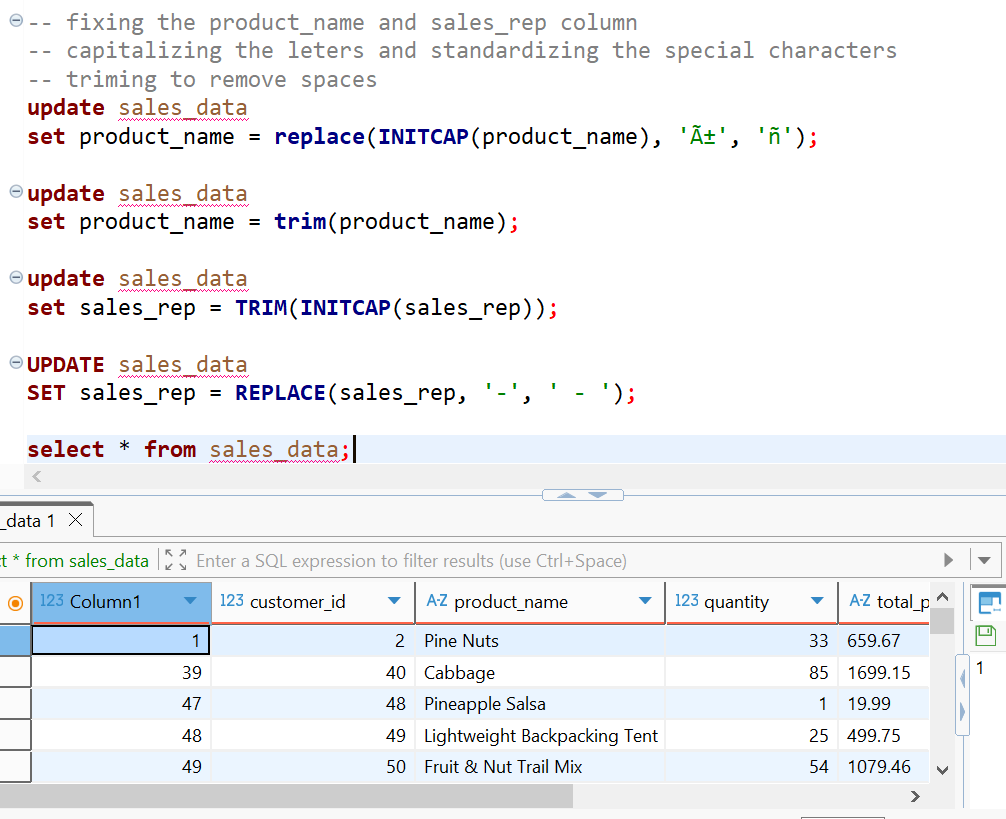Click the green save value icon
The height and width of the screenshot is (819, 1006).
tap(985, 636)
